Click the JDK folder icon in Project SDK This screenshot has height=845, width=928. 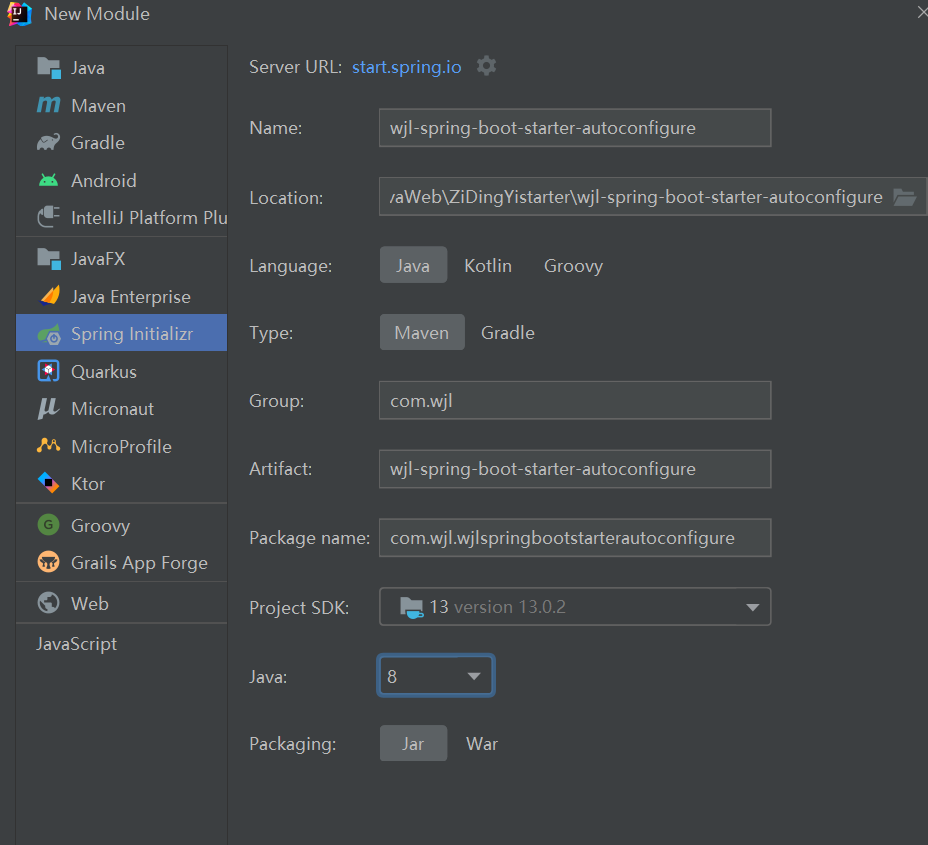coord(411,607)
